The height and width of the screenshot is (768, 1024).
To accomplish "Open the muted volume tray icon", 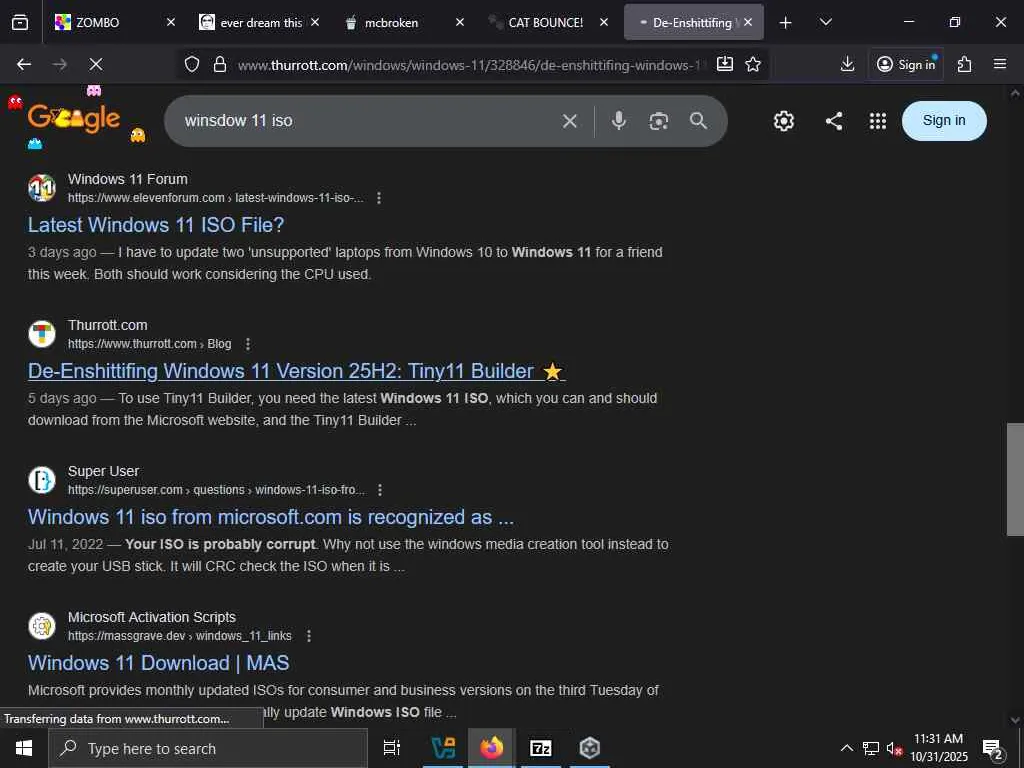I will 894,748.
